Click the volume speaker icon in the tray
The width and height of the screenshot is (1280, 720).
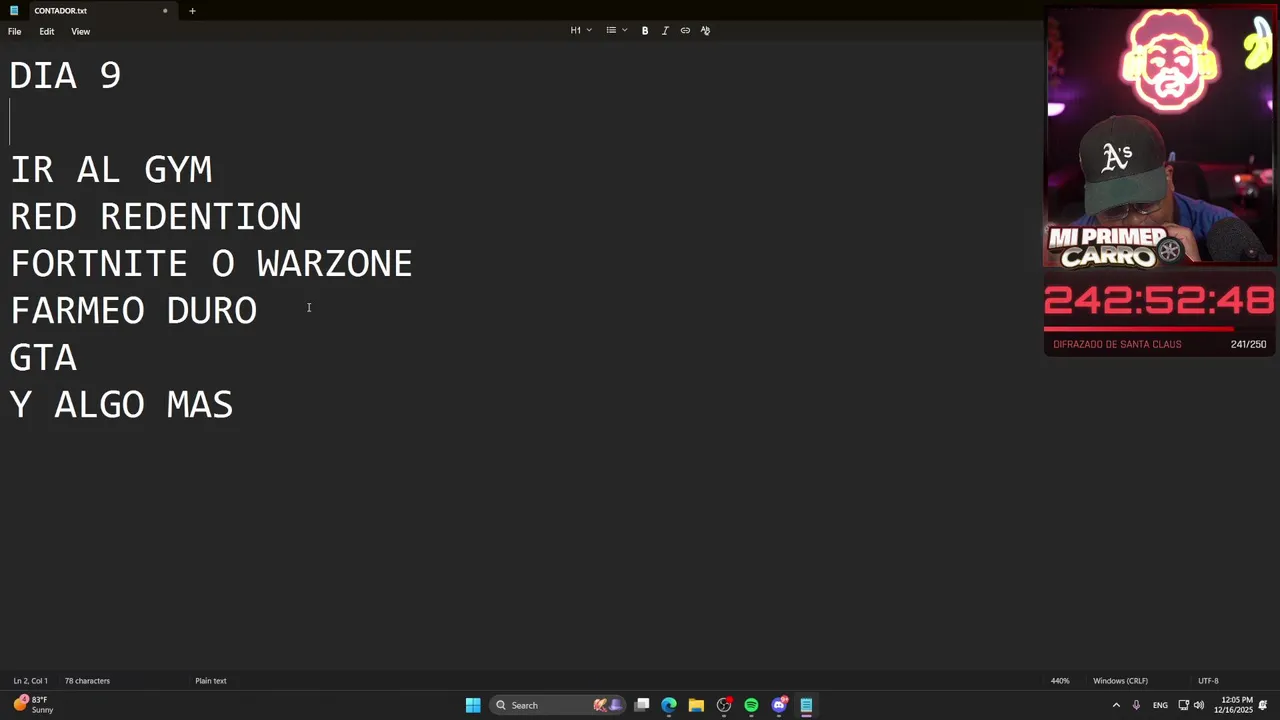pyautogui.click(x=1199, y=705)
